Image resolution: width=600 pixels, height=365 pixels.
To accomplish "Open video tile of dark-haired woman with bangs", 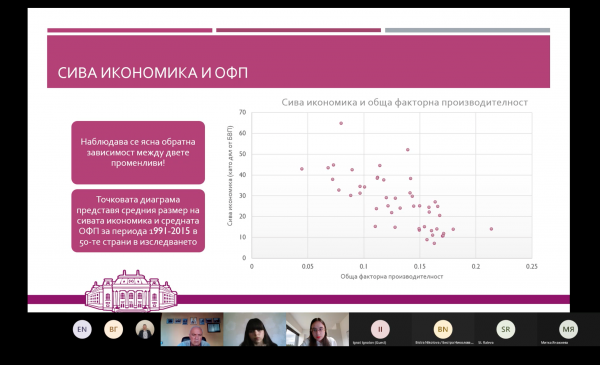I will pyautogui.click(x=254, y=329).
